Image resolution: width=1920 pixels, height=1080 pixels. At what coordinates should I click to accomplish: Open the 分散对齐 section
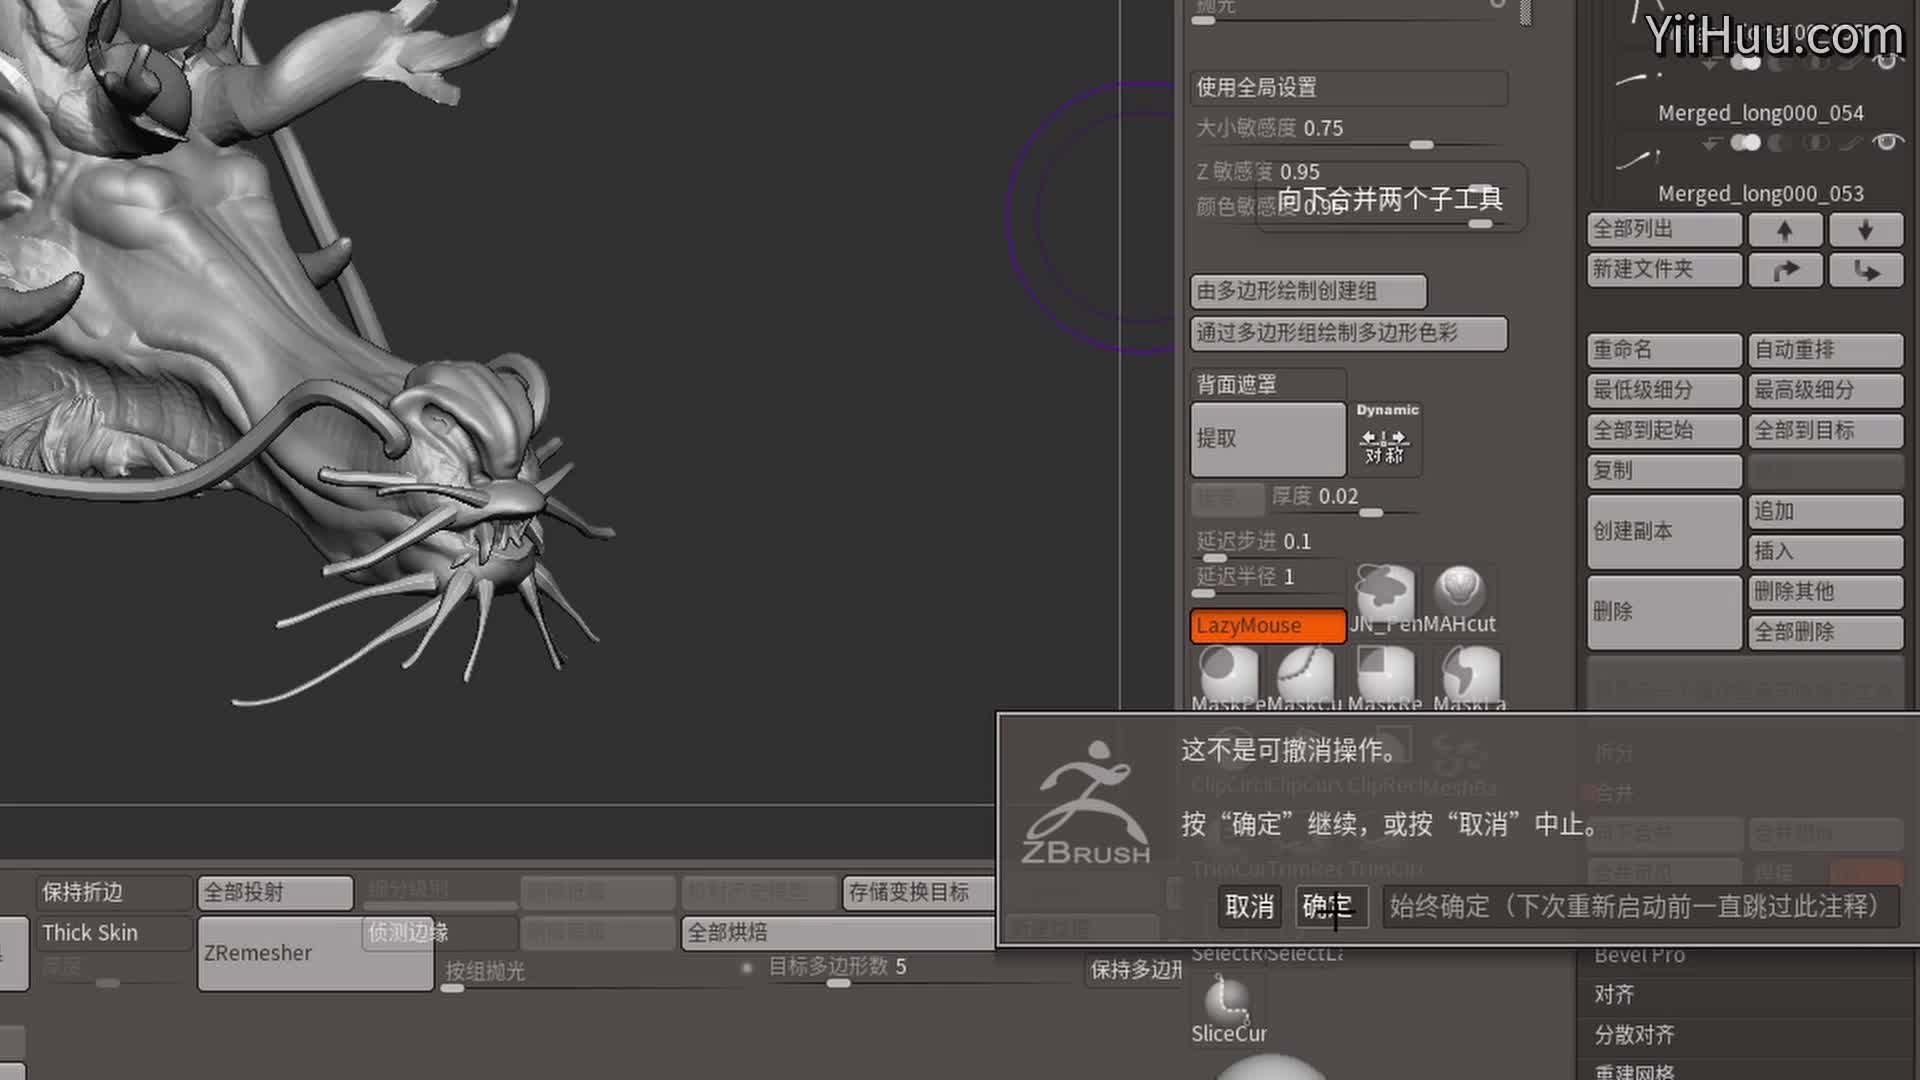click(x=1634, y=1035)
